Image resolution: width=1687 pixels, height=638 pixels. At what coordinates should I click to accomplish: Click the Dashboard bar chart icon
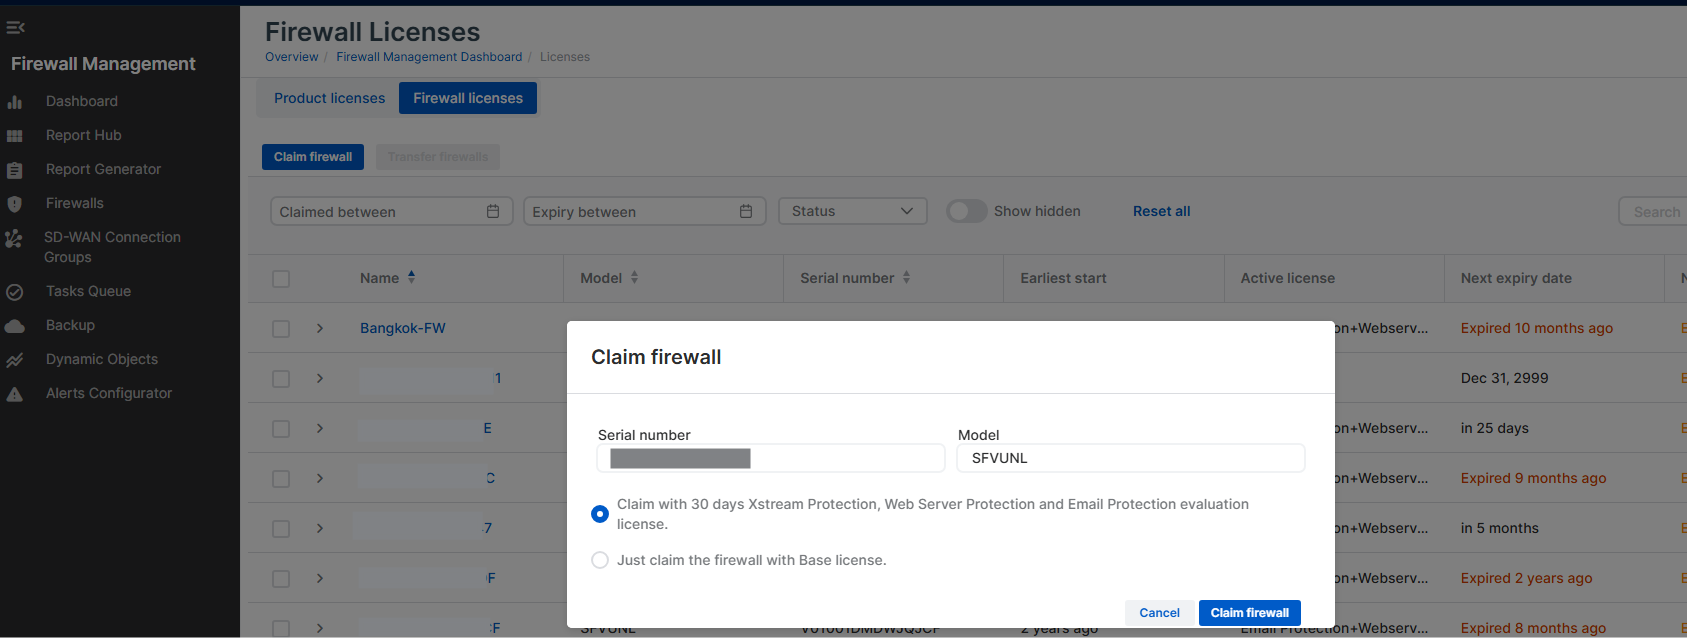click(15, 102)
